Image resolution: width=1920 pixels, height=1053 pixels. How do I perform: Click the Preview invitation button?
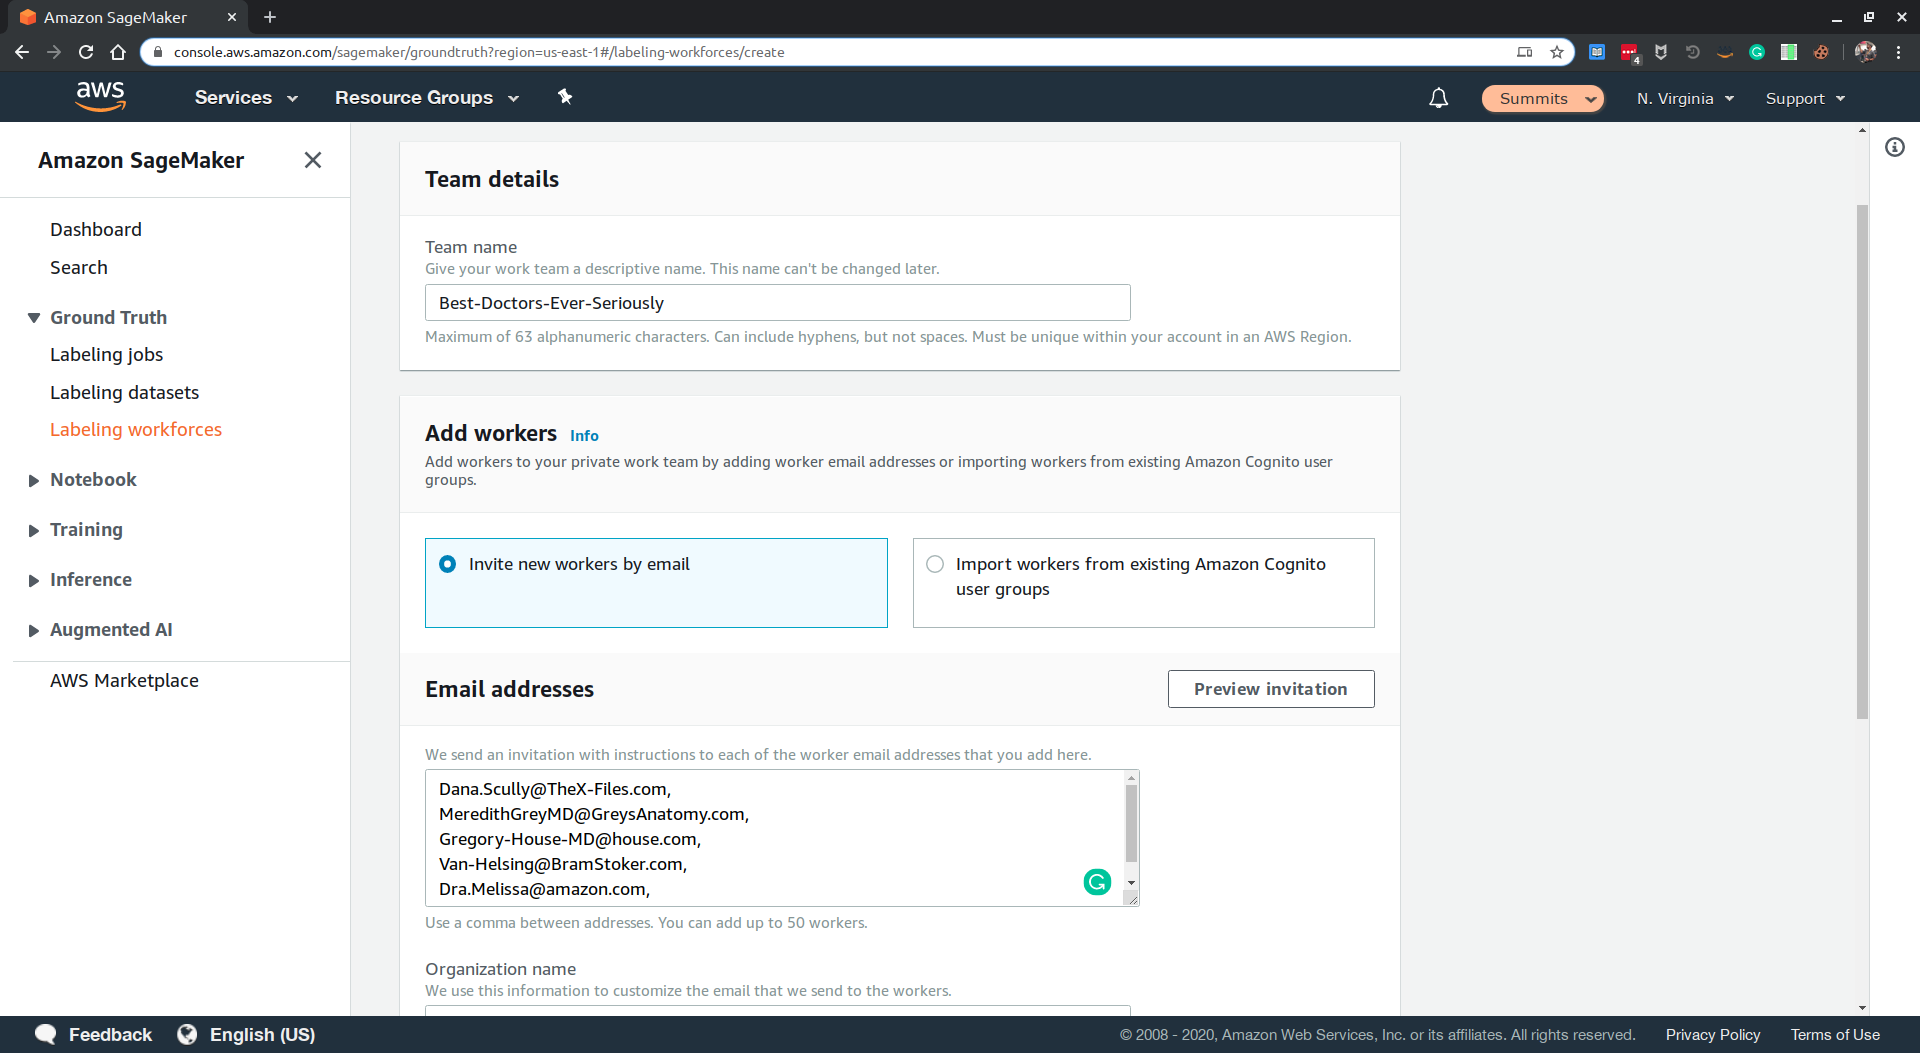coord(1271,689)
